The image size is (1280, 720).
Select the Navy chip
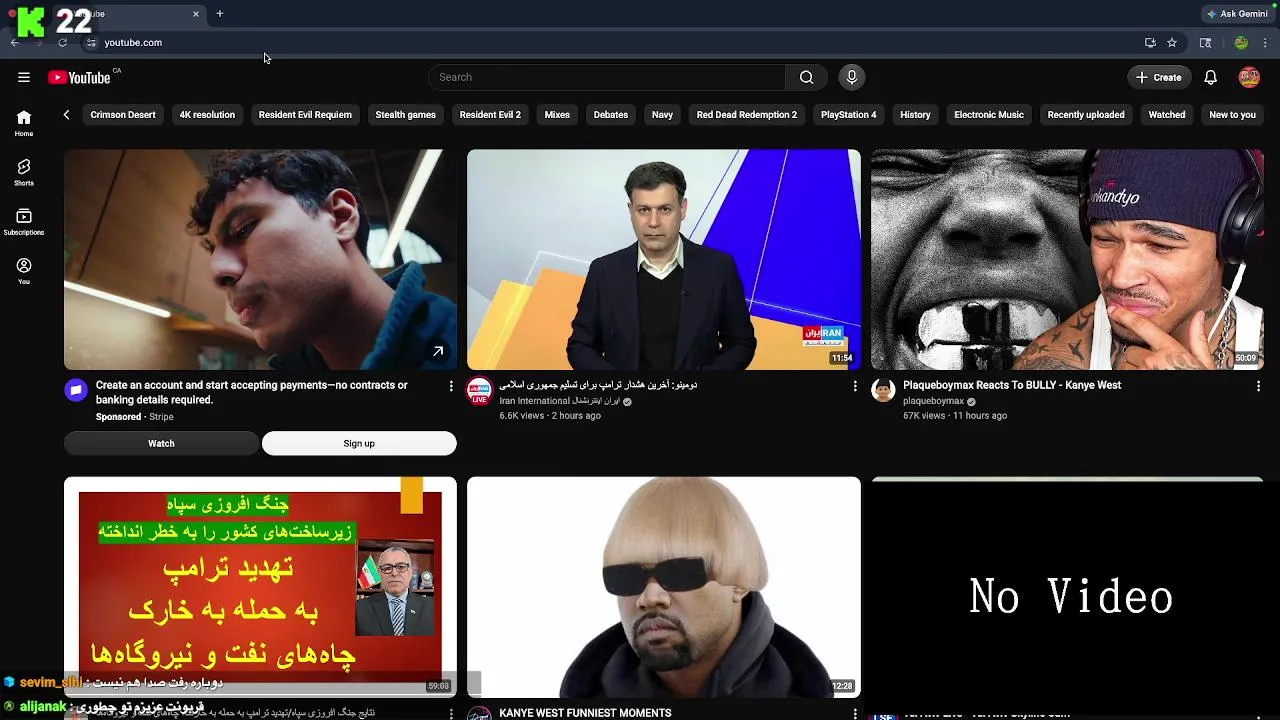click(662, 115)
